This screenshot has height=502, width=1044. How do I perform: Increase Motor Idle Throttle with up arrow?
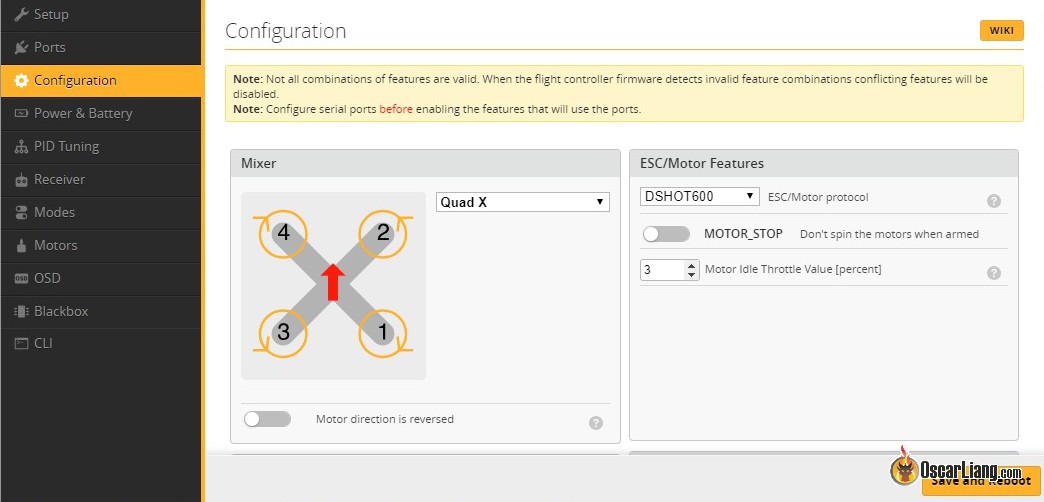[691, 265]
